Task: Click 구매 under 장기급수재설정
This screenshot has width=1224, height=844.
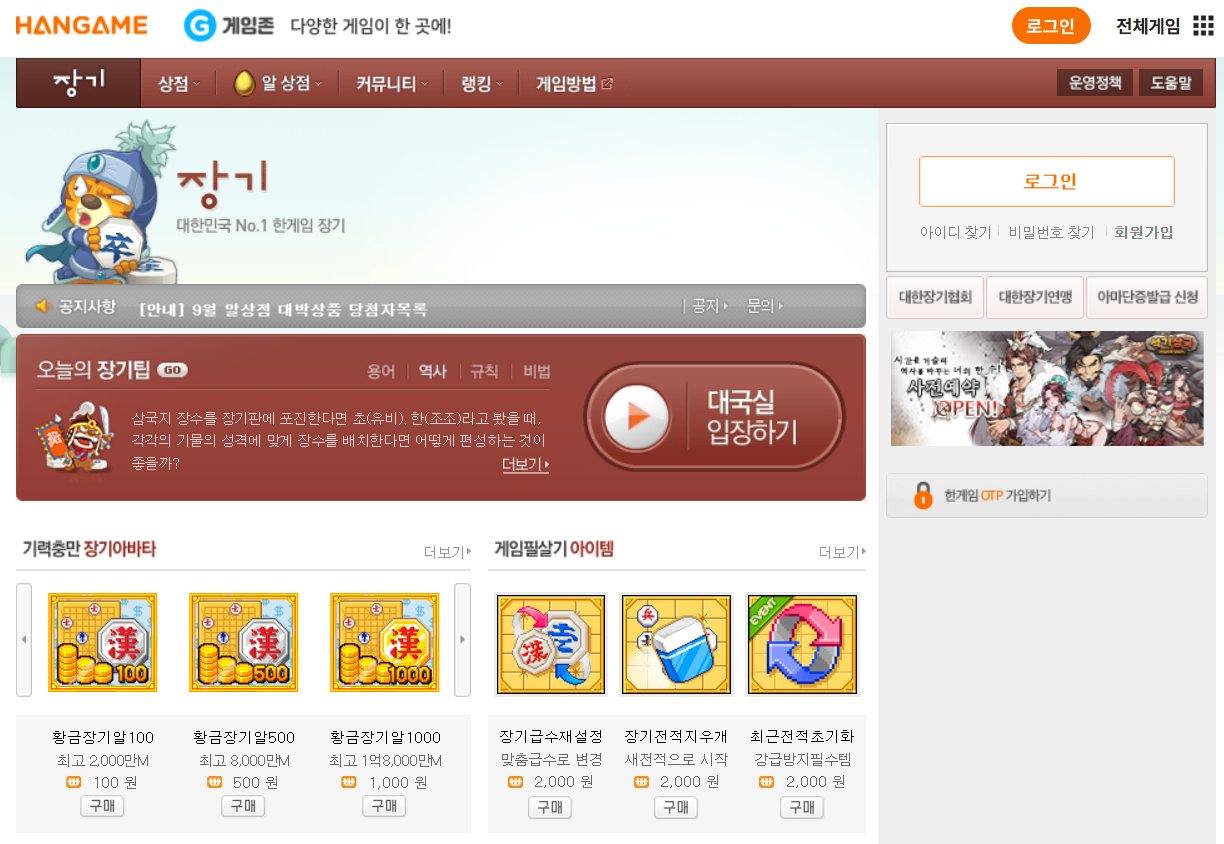Action: point(550,808)
